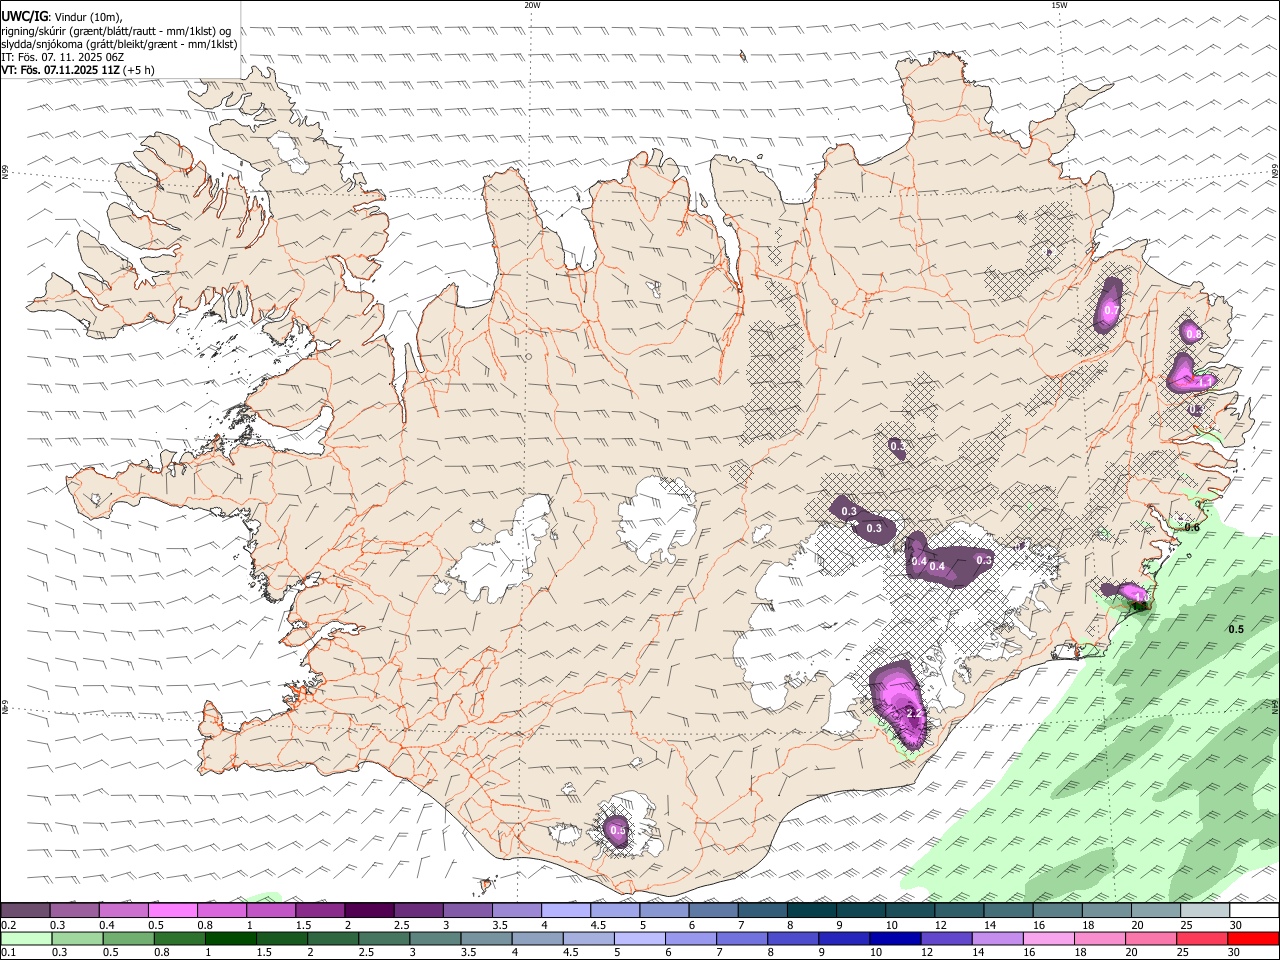Click the '0.5' value on the southern glacier
This screenshot has width=1280, height=960.
click(618, 830)
